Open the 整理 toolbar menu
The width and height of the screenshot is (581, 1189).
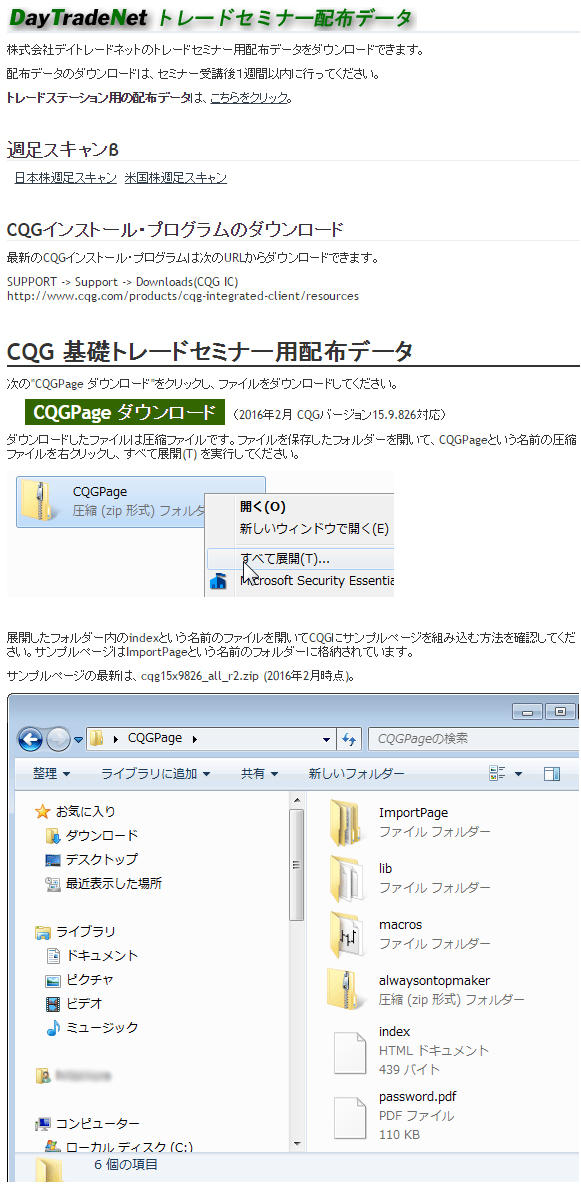(51, 773)
